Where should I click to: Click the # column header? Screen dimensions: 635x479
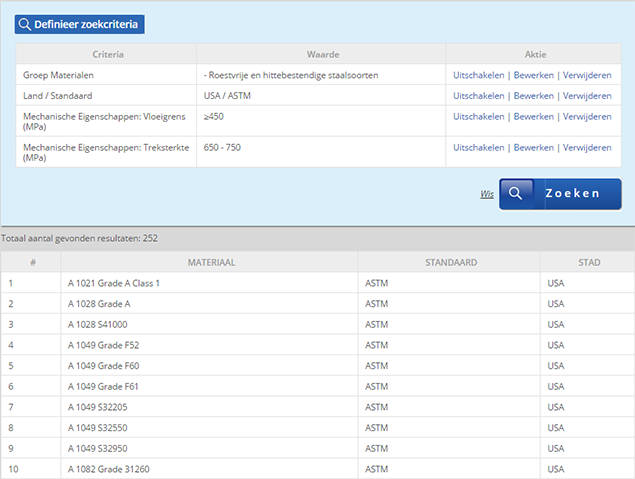(x=33, y=262)
